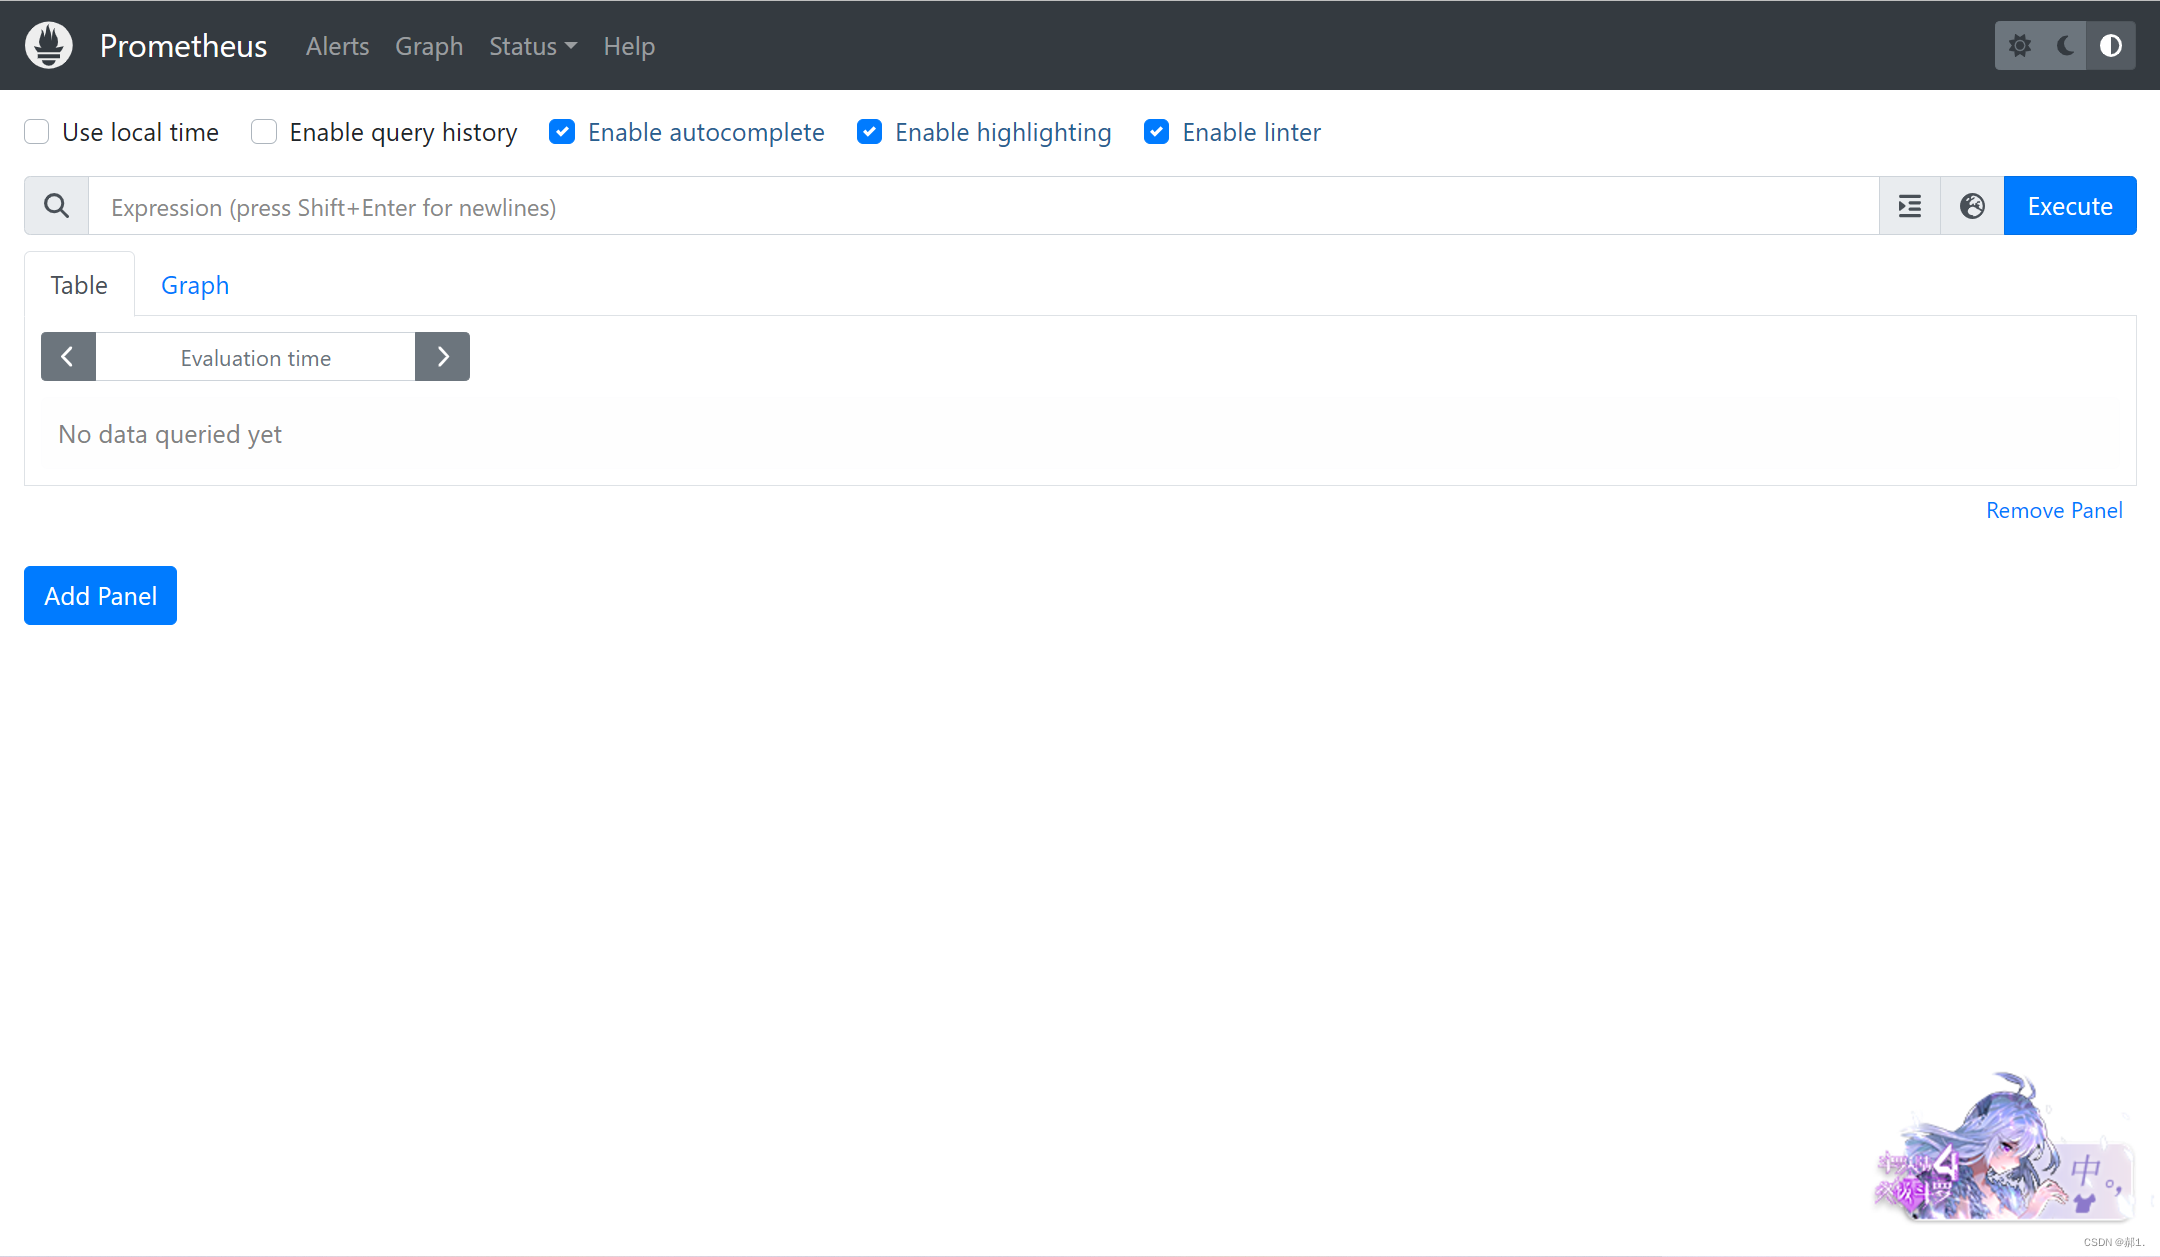Switch to dark theme moon icon
Viewport: 2160px width, 1257px height.
click(2065, 46)
